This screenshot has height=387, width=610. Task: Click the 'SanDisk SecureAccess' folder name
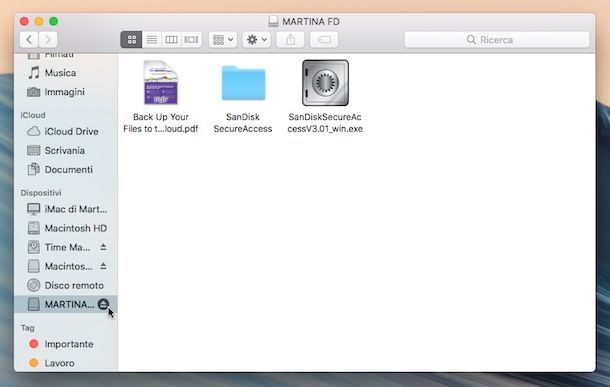[243, 123]
